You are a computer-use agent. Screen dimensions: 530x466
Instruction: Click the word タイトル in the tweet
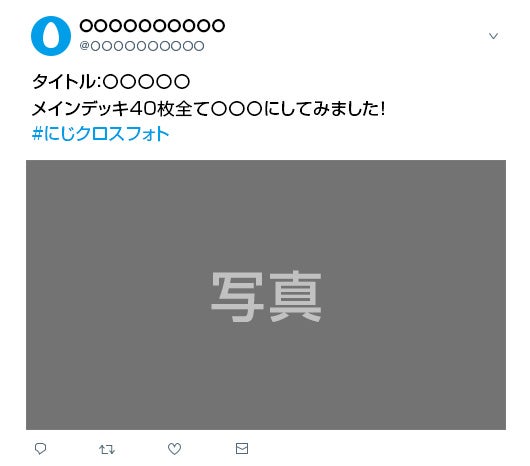(64, 82)
